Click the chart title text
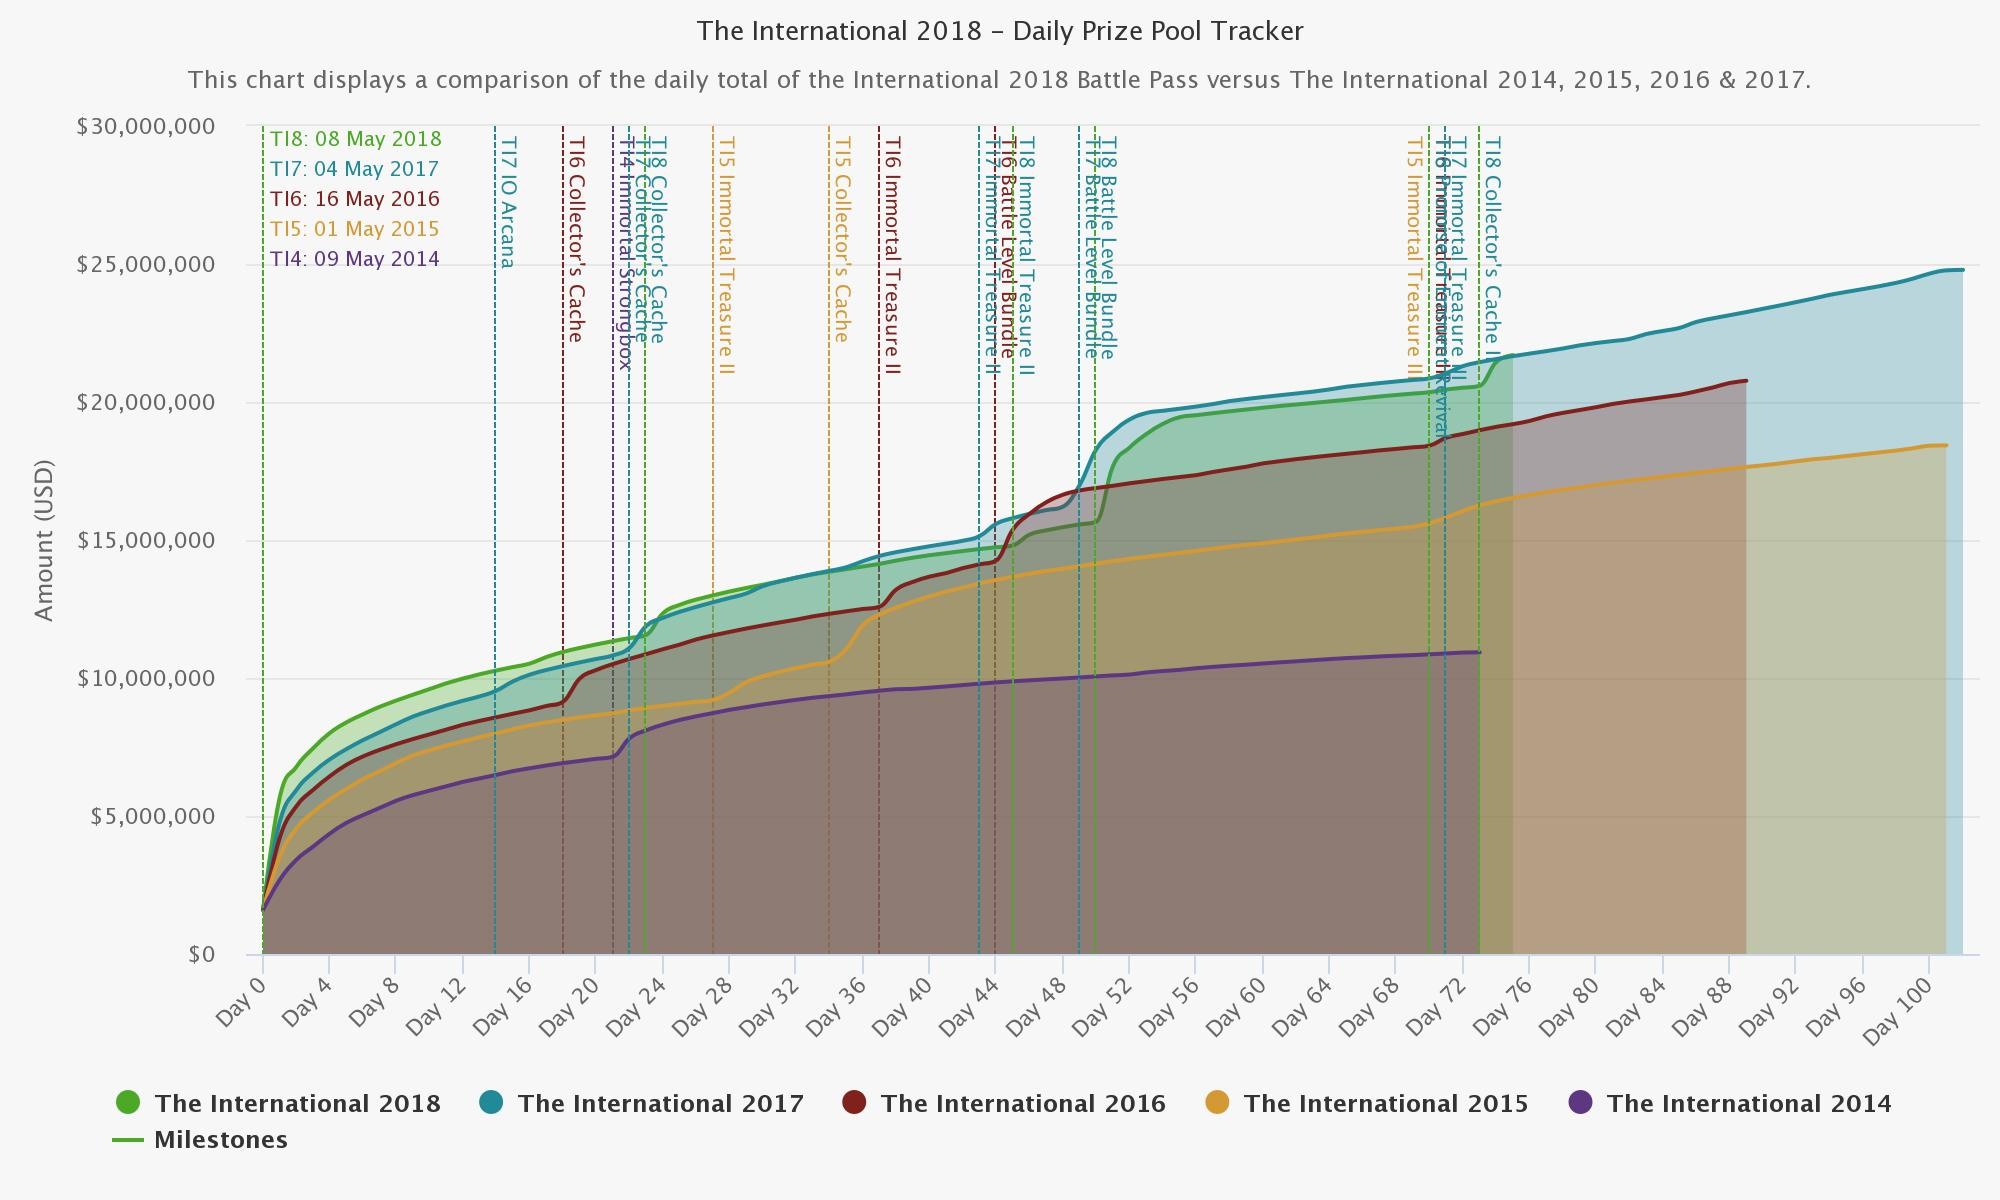Image resolution: width=2000 pixels, height=1200 pixels. 1000,31
